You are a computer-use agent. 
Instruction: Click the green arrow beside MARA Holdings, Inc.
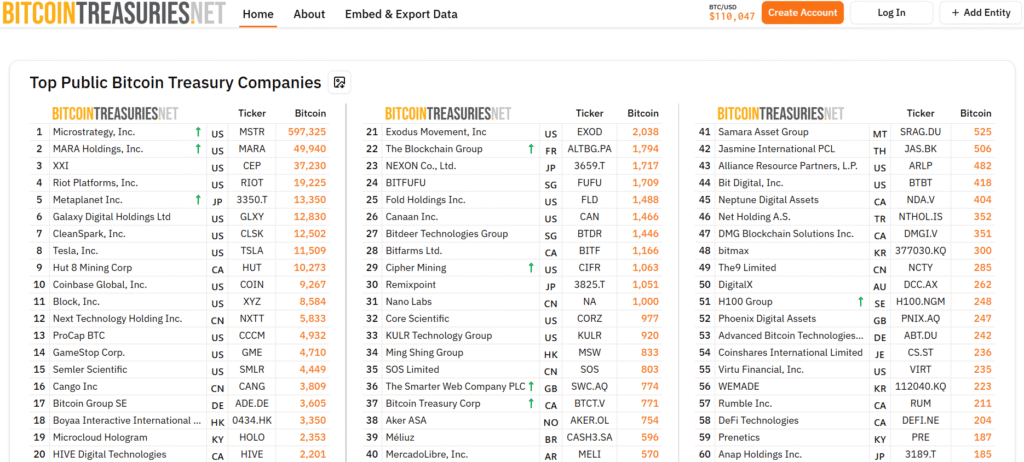click(198, 149)
